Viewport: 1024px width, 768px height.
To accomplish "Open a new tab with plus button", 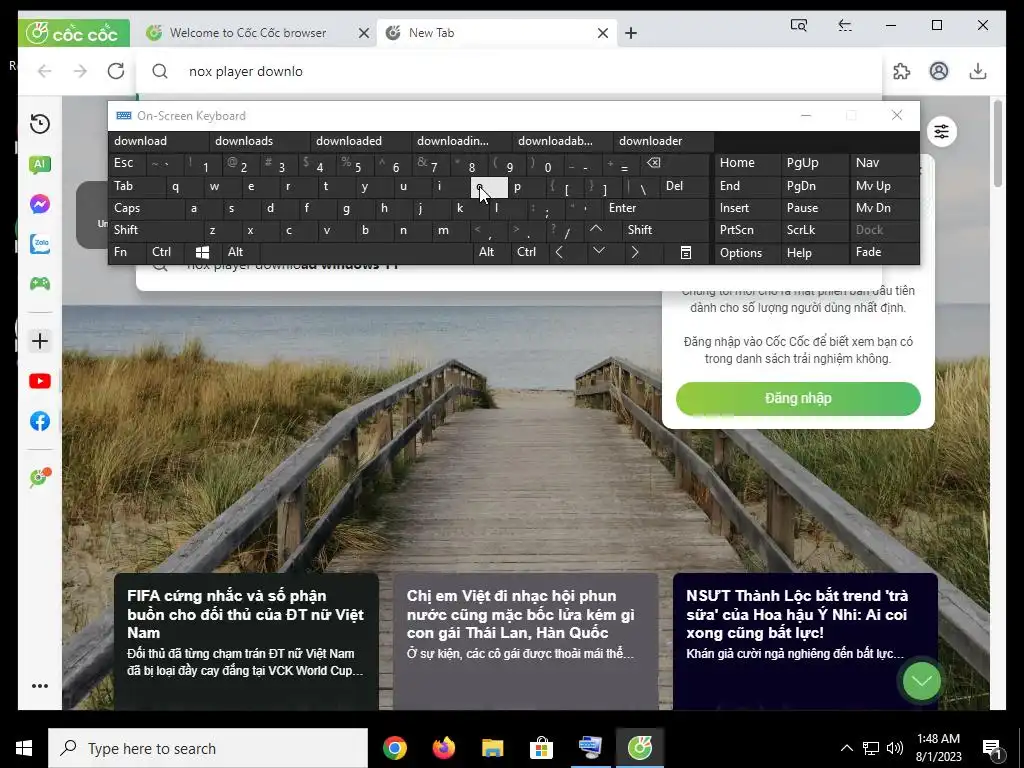I will (x=631, y=33).
